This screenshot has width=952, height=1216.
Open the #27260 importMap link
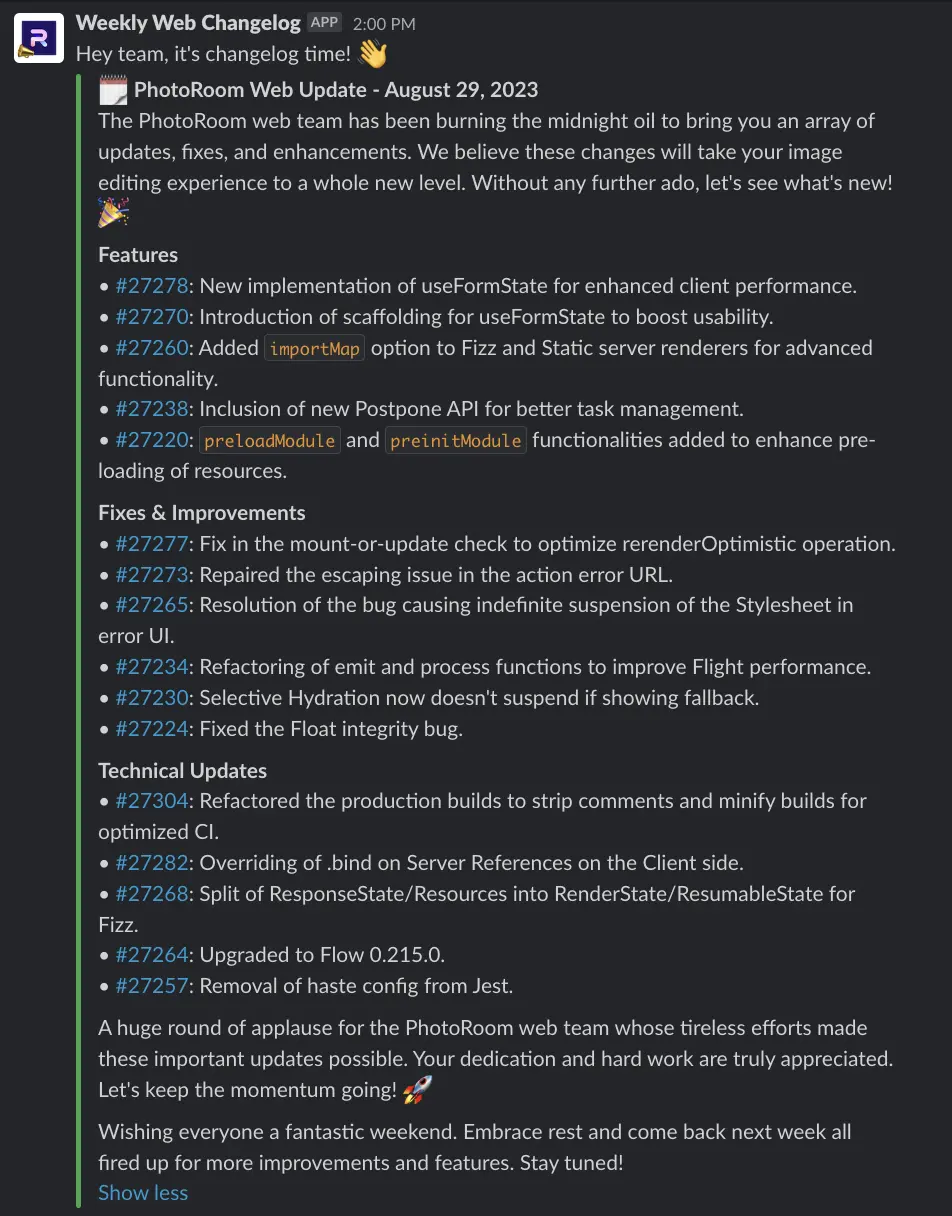(152, 348)
